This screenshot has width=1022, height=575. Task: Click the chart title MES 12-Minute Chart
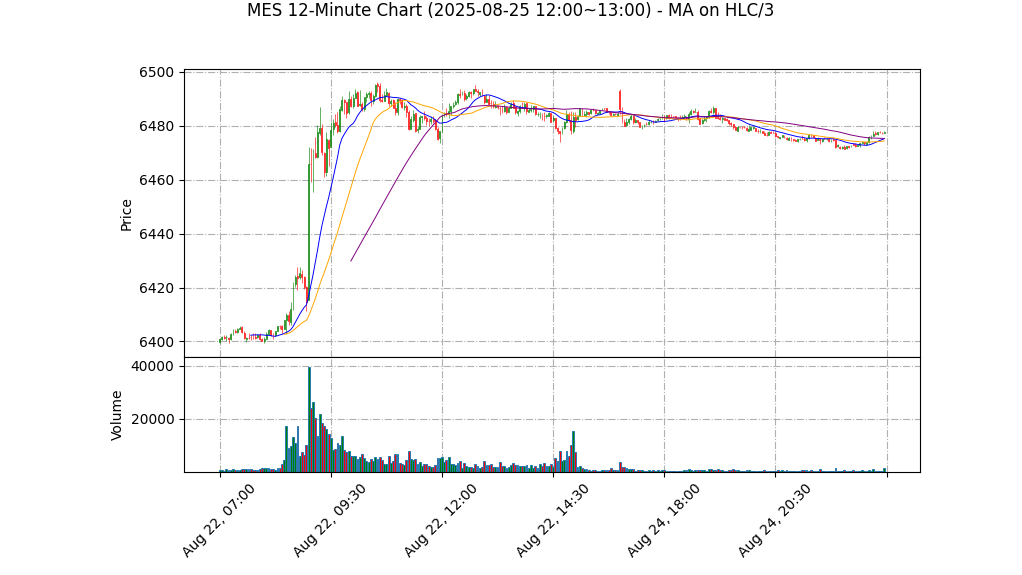[x=510, y=10]
